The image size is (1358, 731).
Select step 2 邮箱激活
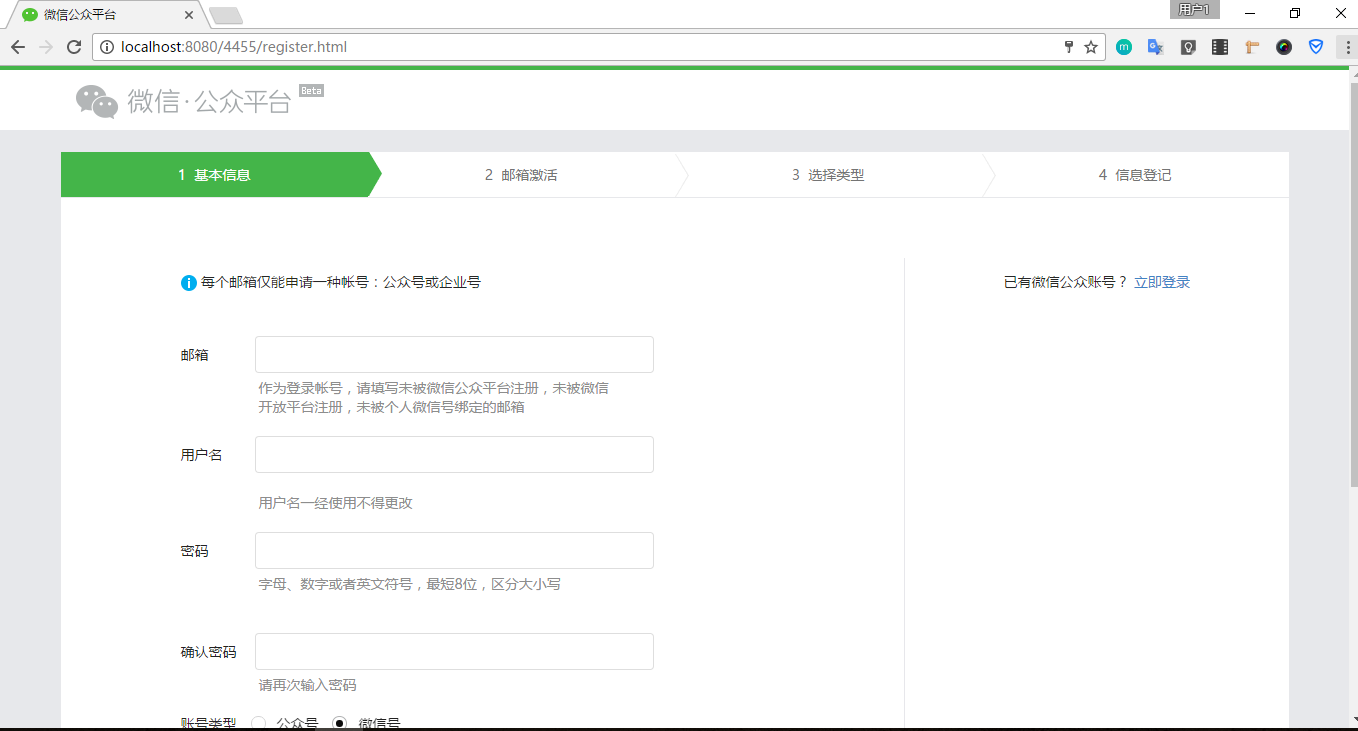point(521,175)
